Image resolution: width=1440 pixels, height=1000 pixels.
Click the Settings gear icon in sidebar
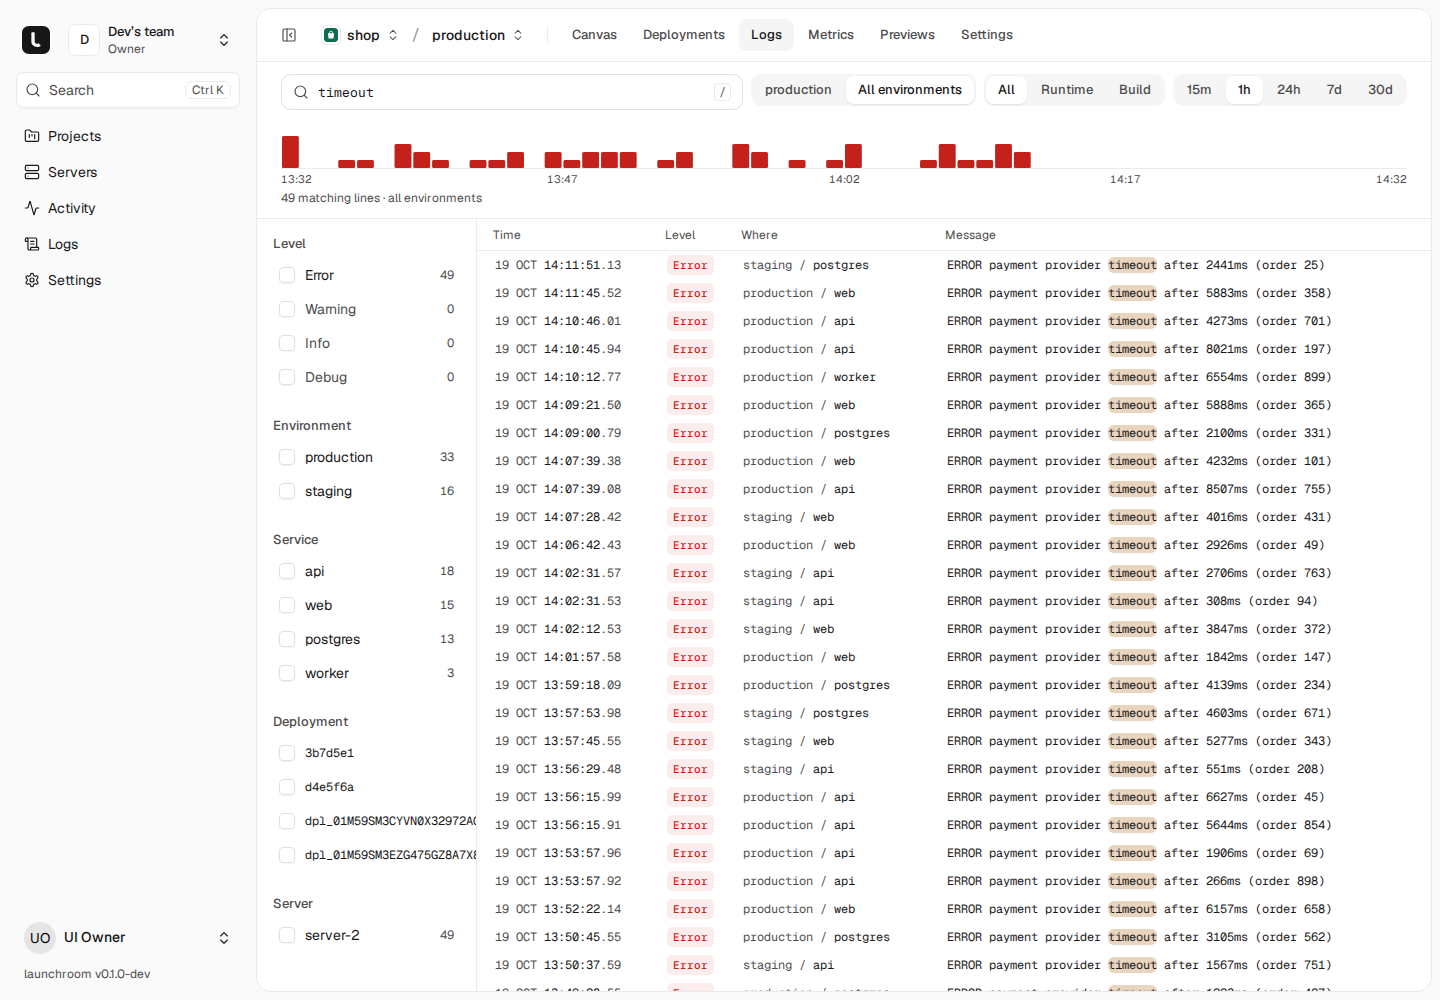[x=32, y=280]
